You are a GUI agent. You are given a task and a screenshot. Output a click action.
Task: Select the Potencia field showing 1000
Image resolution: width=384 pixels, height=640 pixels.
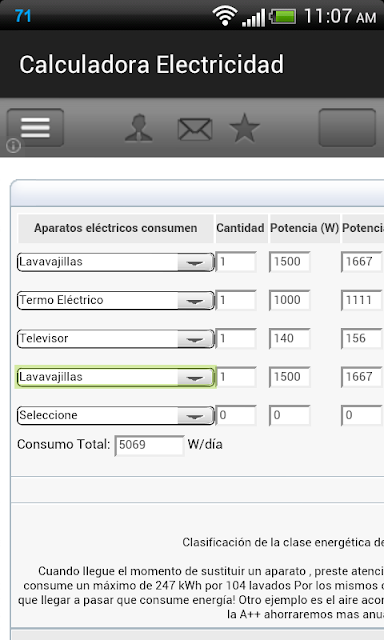tap(290, 300)
